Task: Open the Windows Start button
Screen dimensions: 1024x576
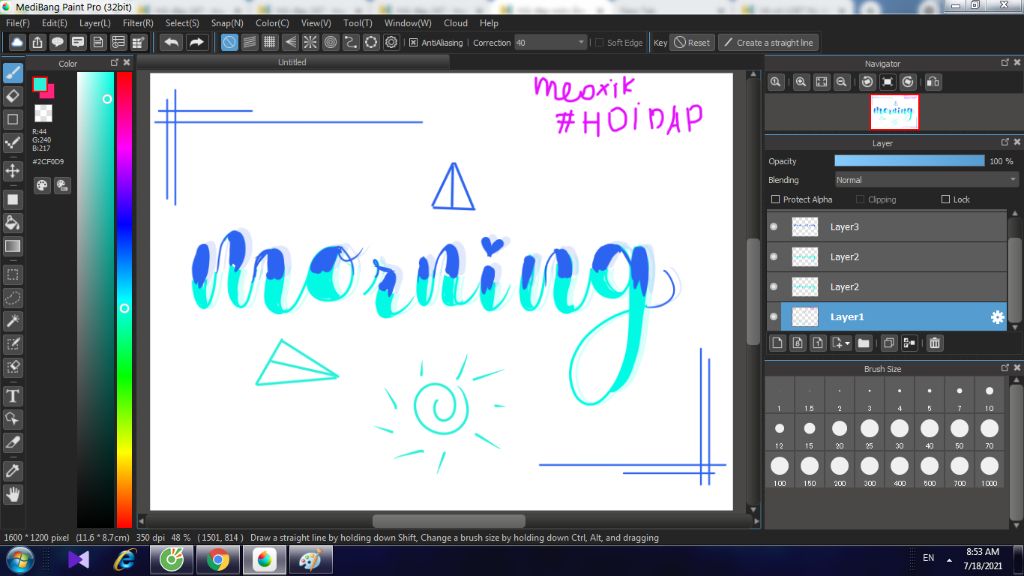Action: pos(20,560)
